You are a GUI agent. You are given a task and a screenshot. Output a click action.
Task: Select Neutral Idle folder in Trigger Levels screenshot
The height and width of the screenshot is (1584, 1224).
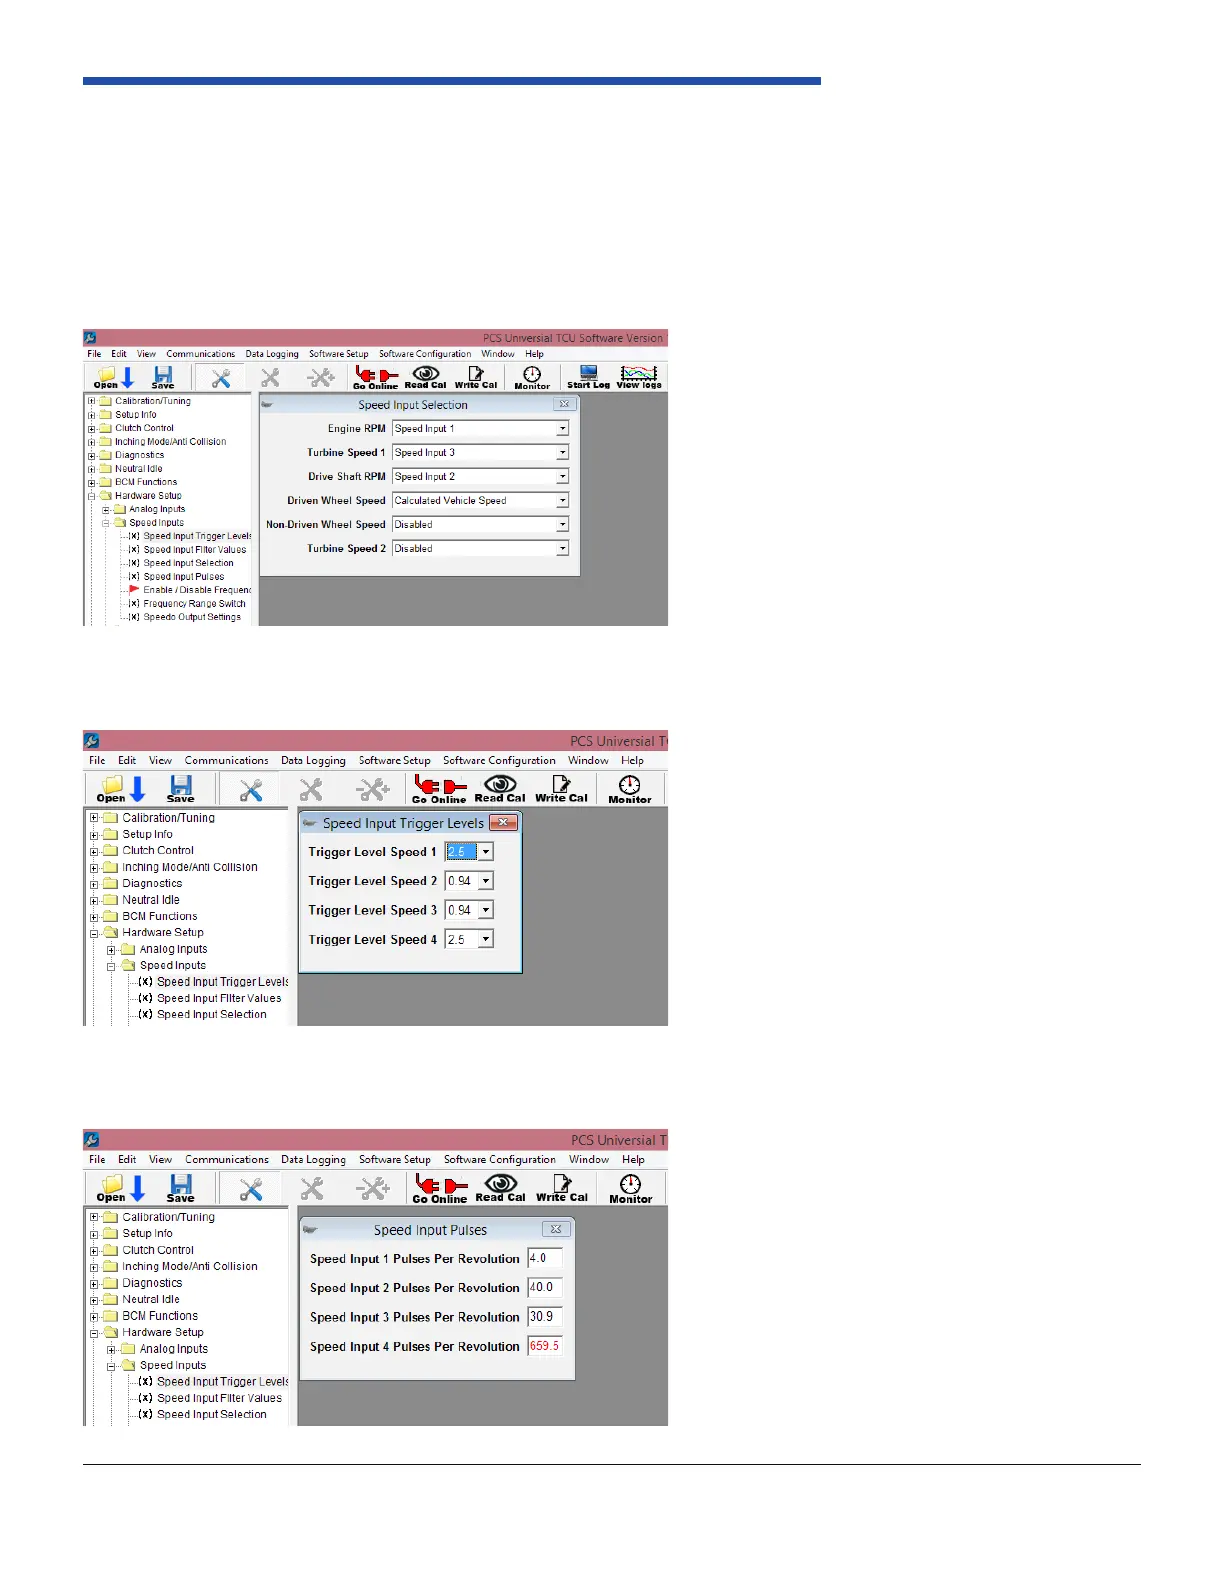tap(151, 900)
